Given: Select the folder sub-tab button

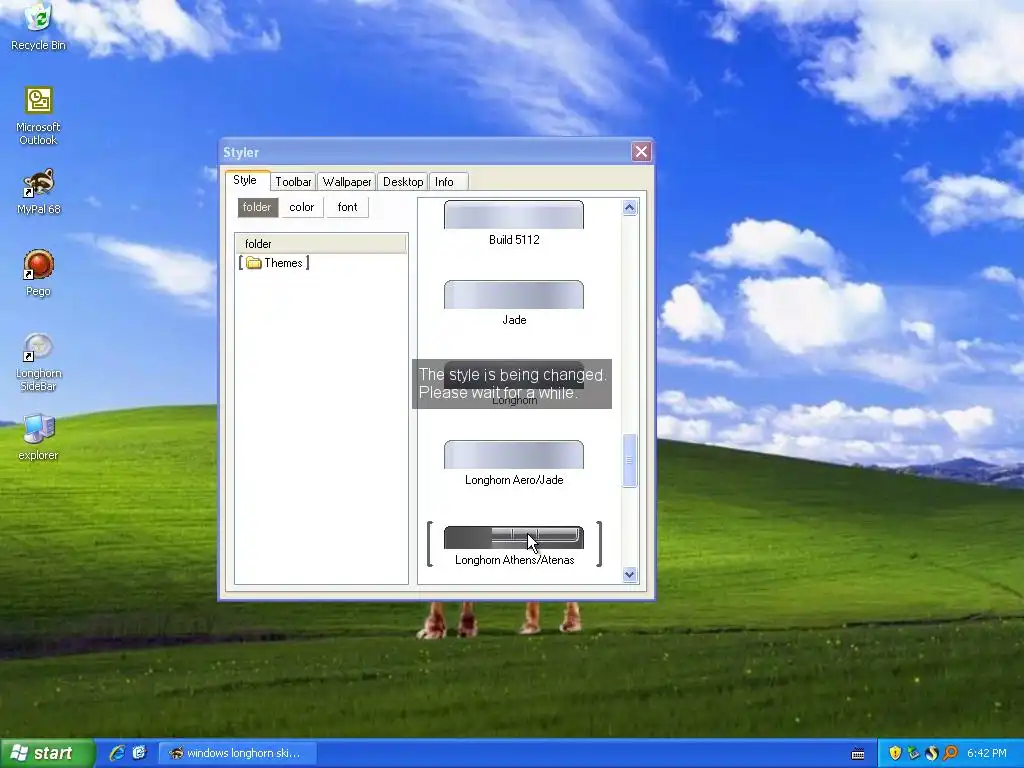Looking at the screenshot, I should [x=257, y=207].
